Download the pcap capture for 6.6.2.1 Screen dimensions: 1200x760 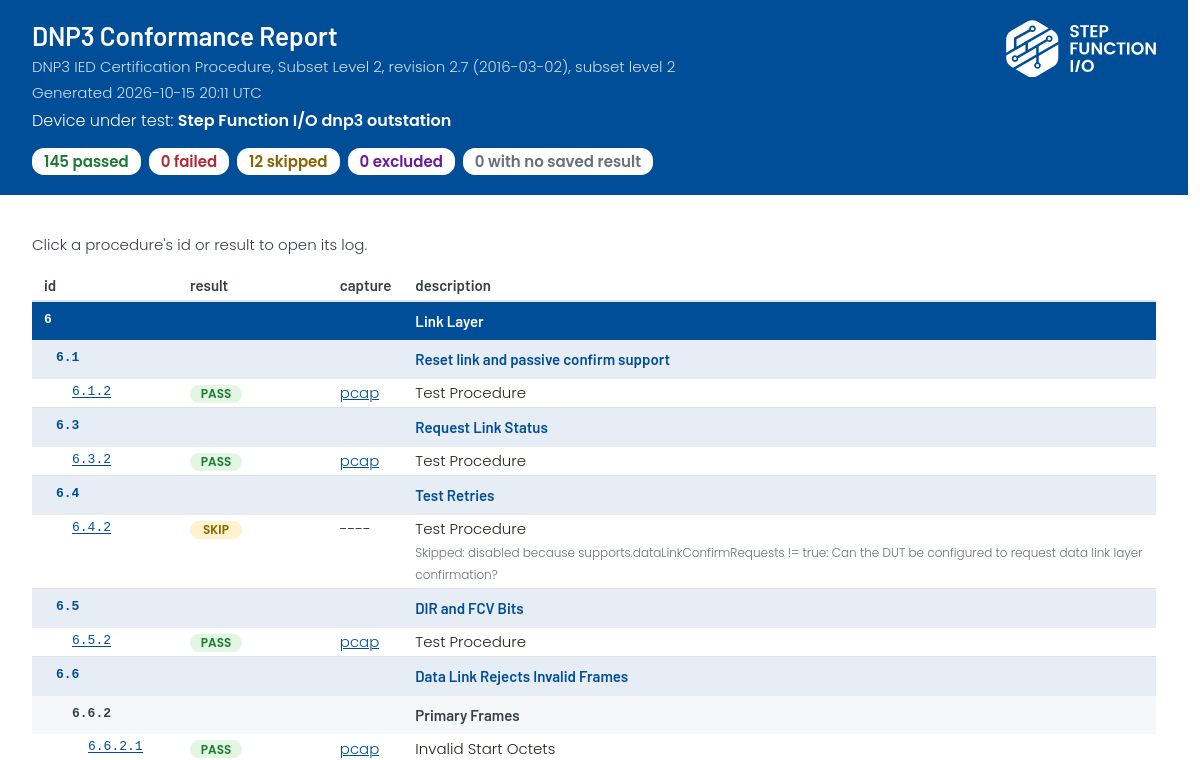(359, 749)
